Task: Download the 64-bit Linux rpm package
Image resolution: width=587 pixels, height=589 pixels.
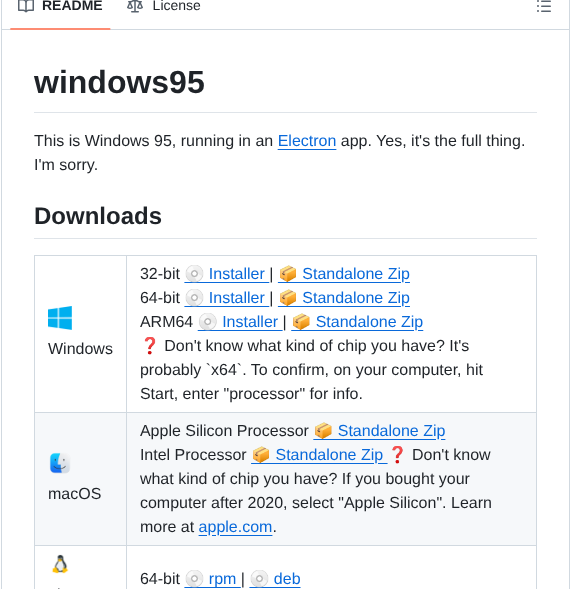Action: 214,579
